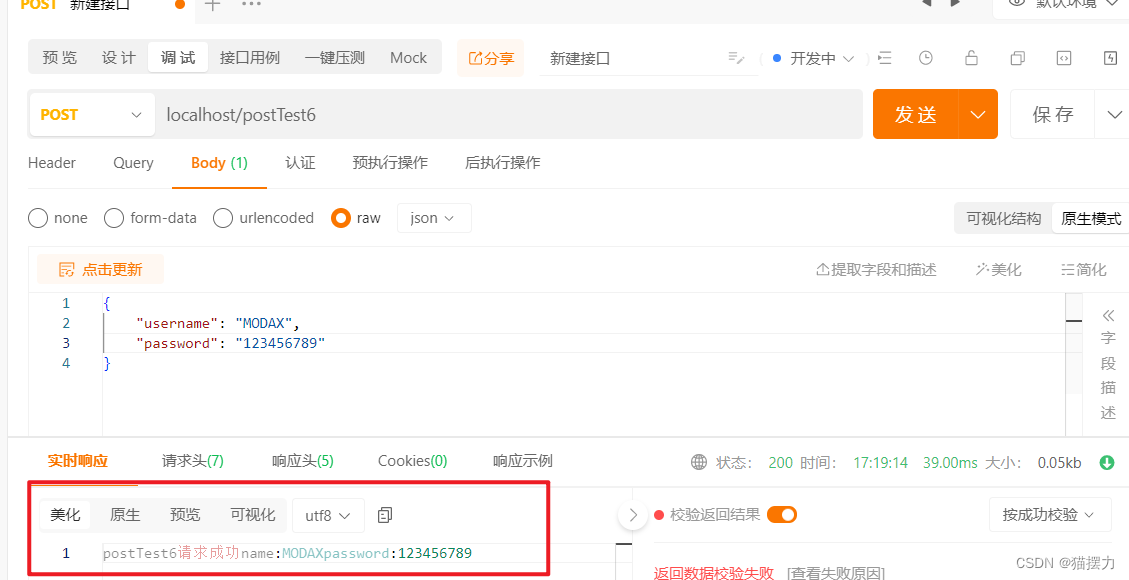Switch to the 一键压测 tab
This screenshot has width=1129, height=580.
(335, 58)
